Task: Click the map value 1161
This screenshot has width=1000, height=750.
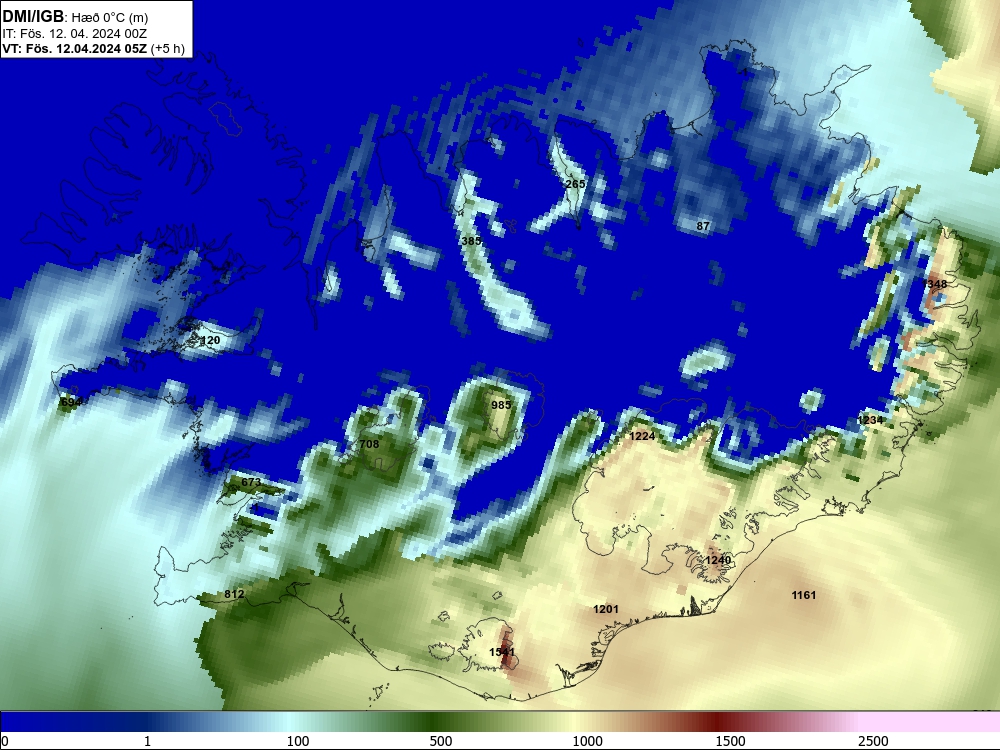Action: click(x=804, y=595)
